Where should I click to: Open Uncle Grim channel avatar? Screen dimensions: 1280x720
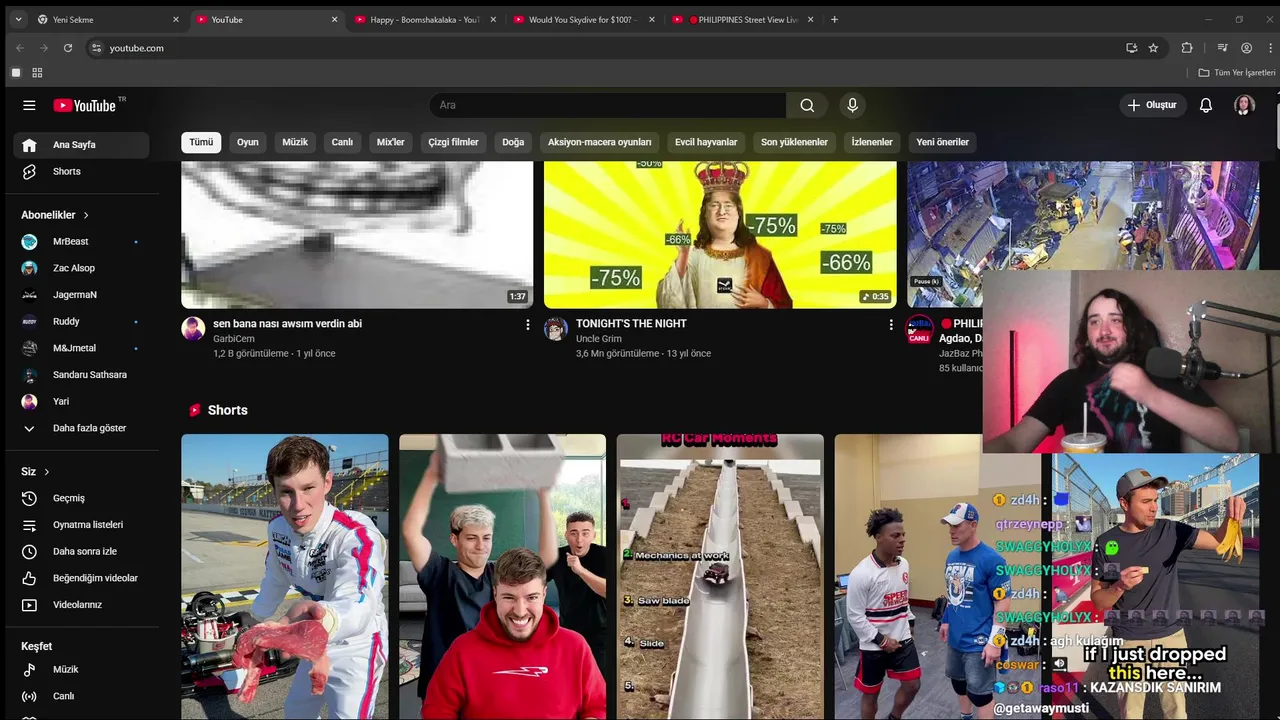coord(556,329)
